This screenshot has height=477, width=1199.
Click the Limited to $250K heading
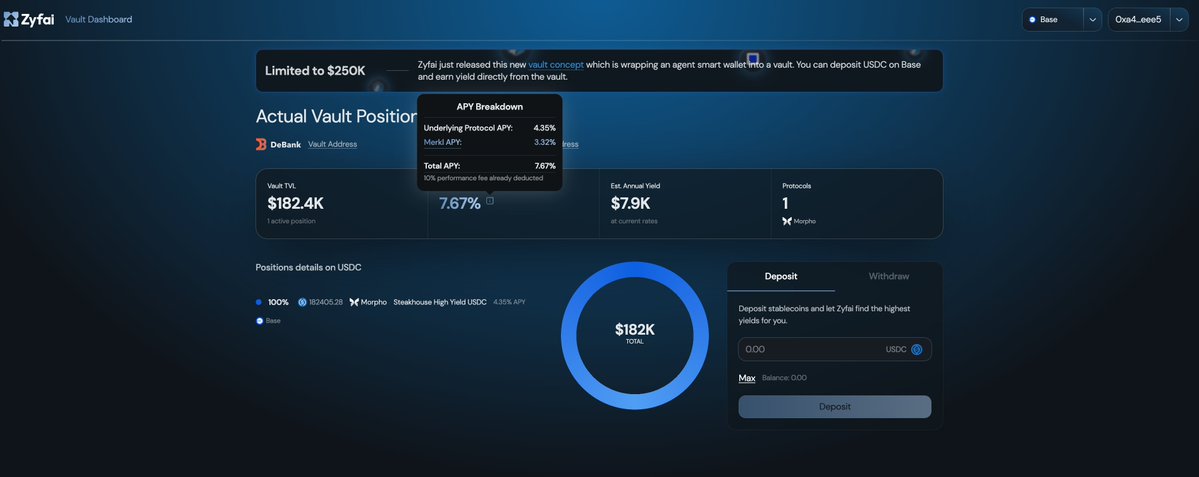[x=315, y=71]
